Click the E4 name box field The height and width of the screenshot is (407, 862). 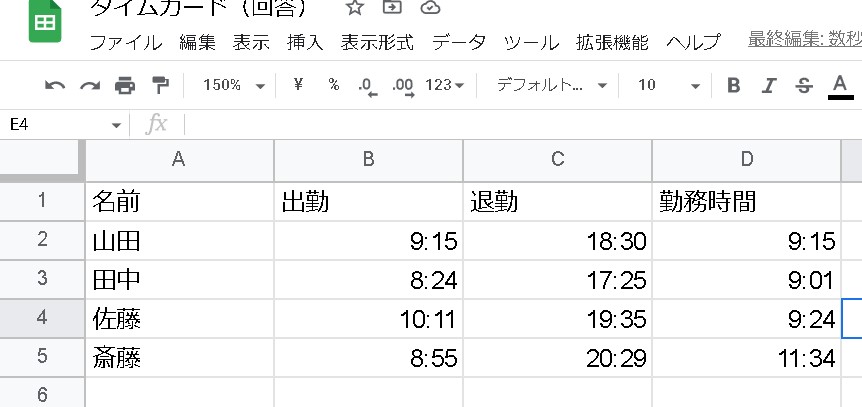(60, 124)
